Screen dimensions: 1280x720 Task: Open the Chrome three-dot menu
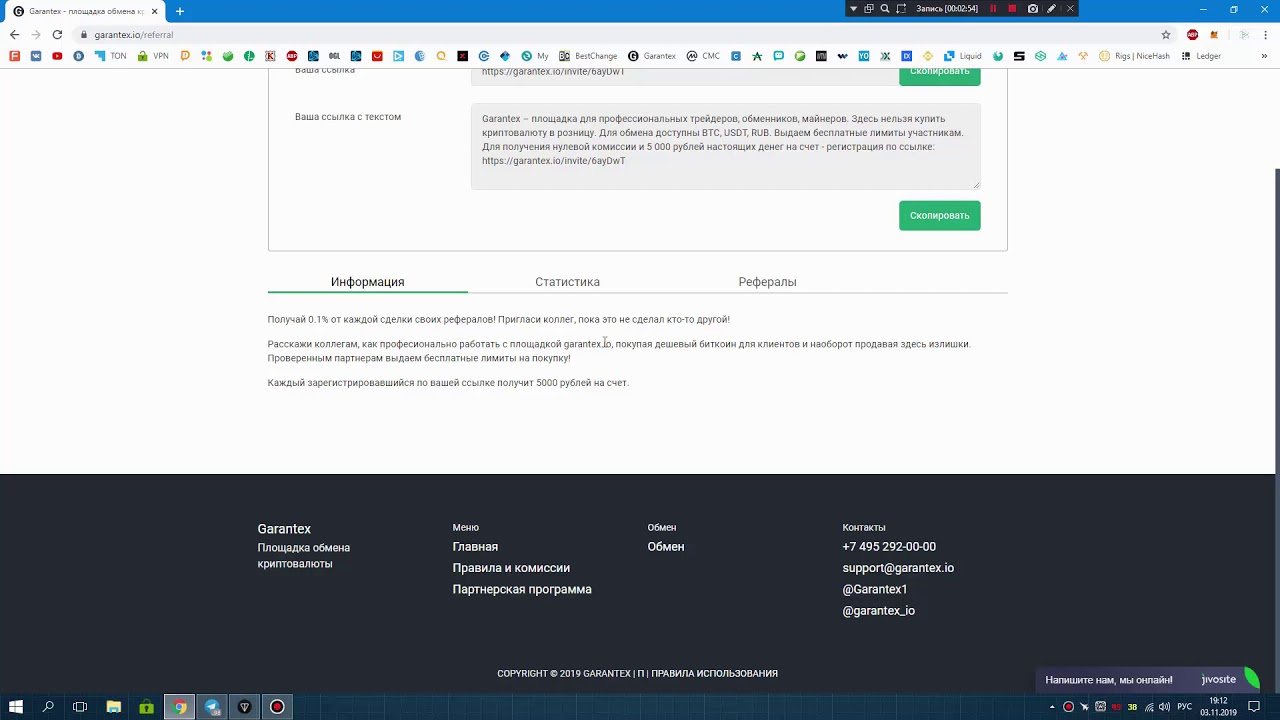click(x=1265, y=35)
